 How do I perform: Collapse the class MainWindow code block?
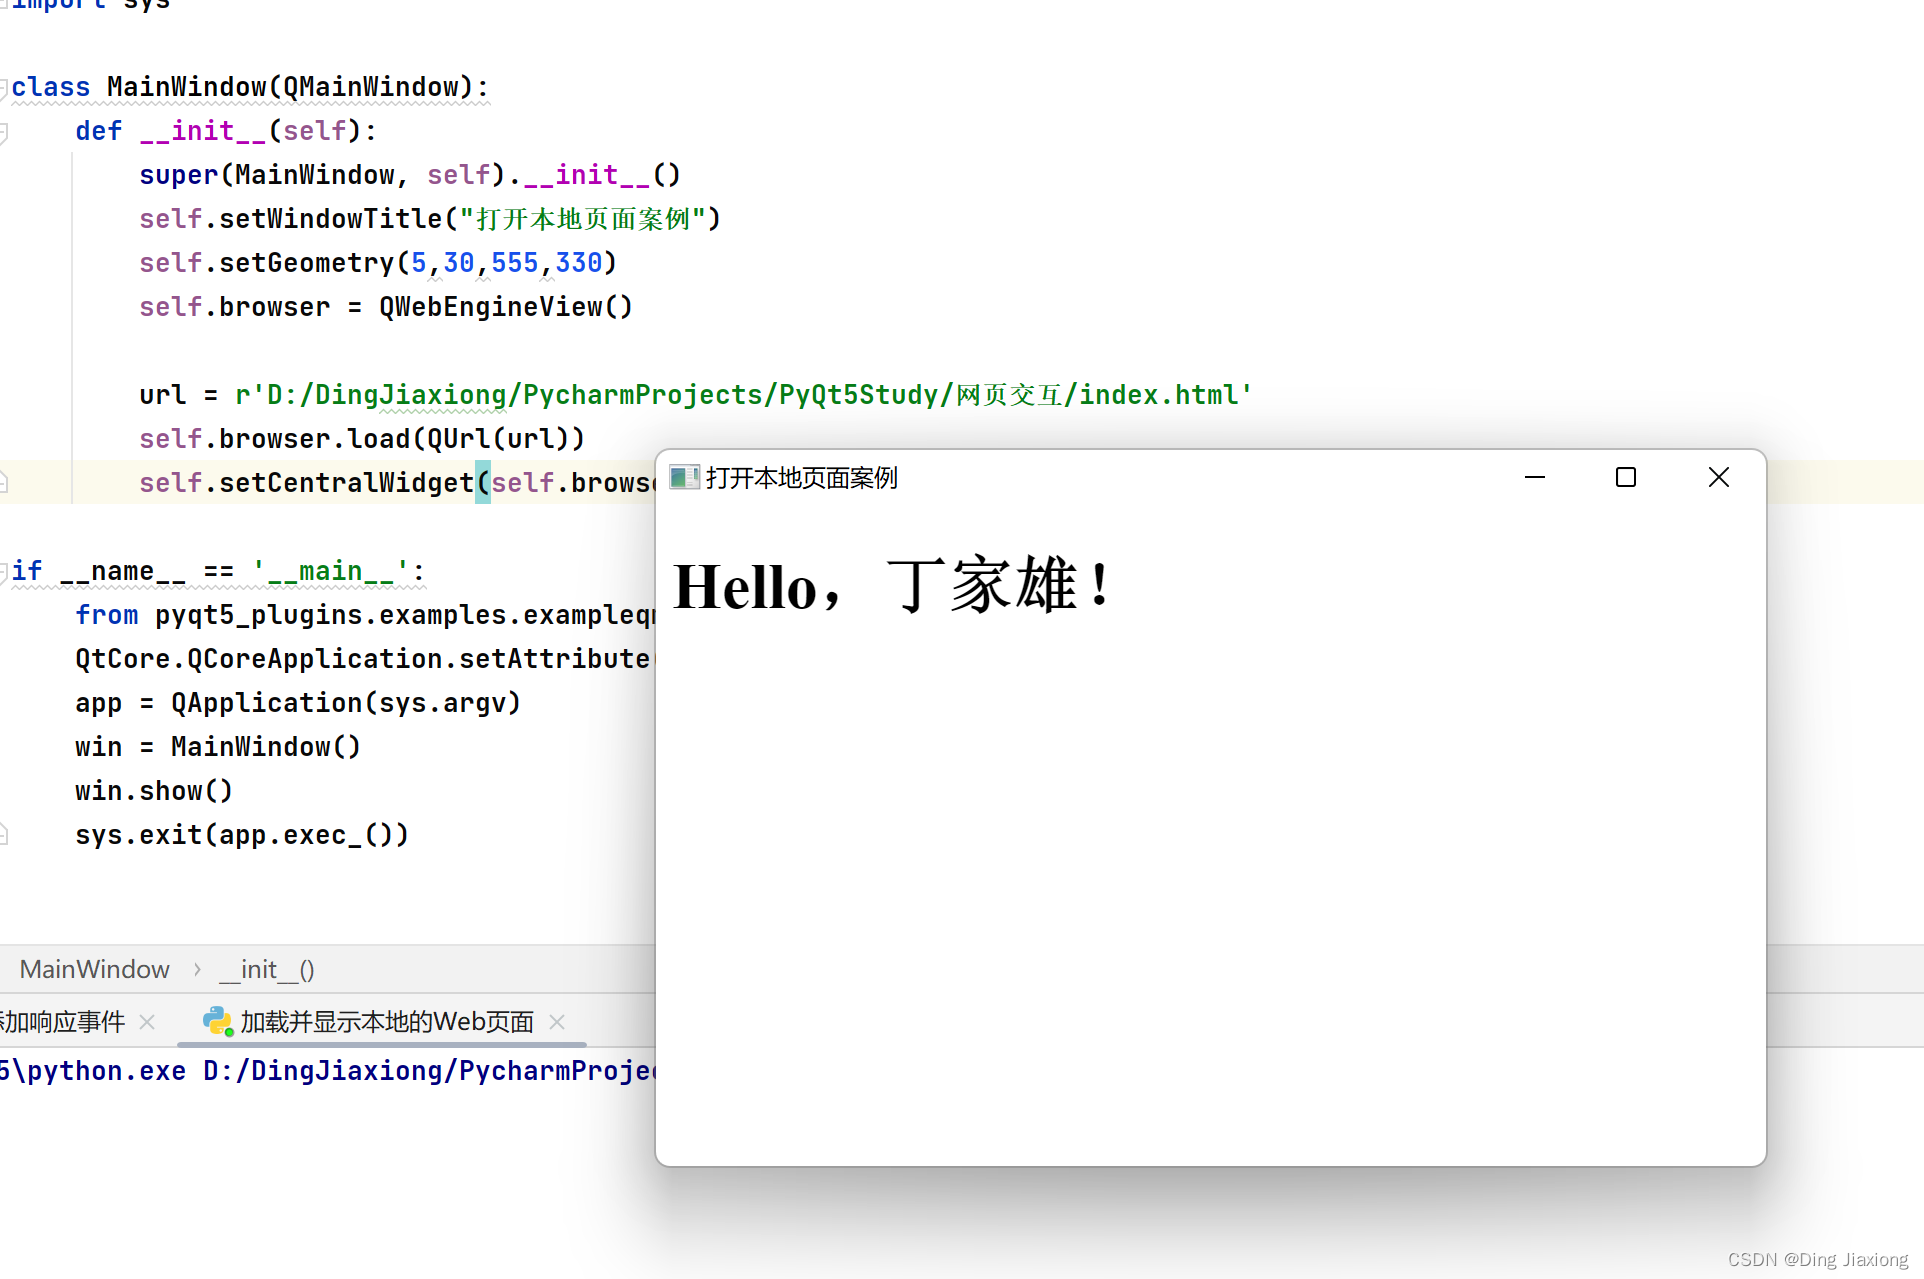tap(3, 88)
